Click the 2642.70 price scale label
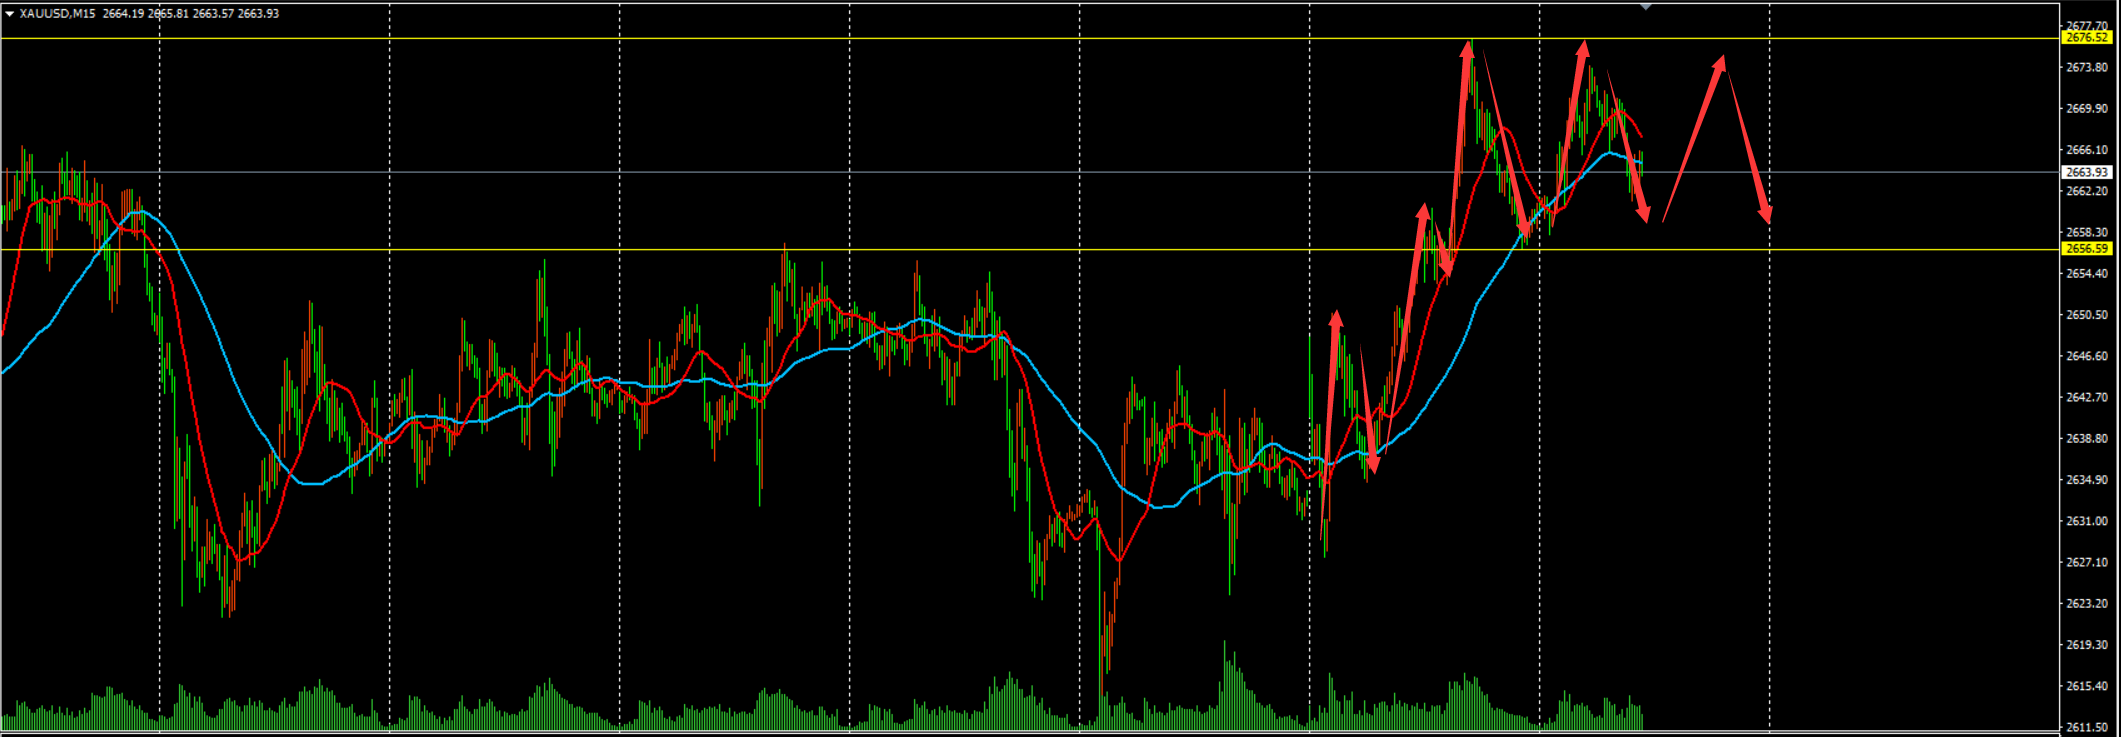This screenshot has height=737, width=2121. (x=2087, y=397)
